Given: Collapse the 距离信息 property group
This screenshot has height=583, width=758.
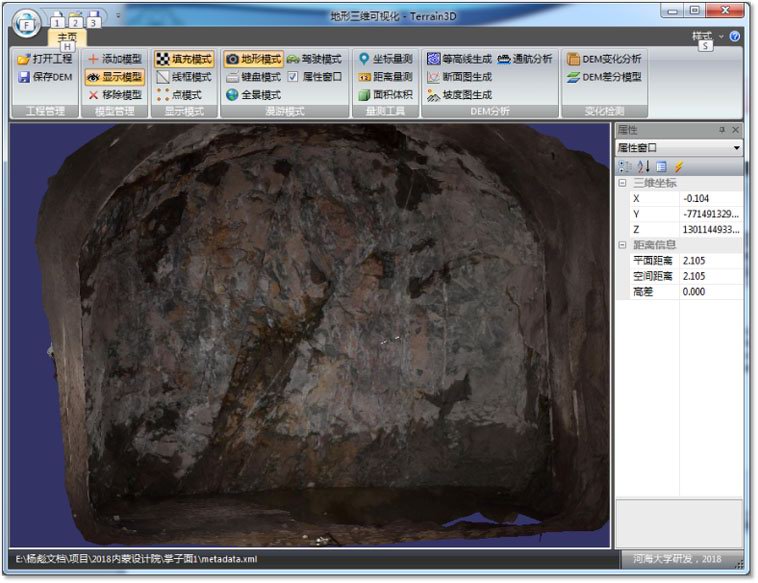Looking at the screenshot, I should [x=623, y=245].
